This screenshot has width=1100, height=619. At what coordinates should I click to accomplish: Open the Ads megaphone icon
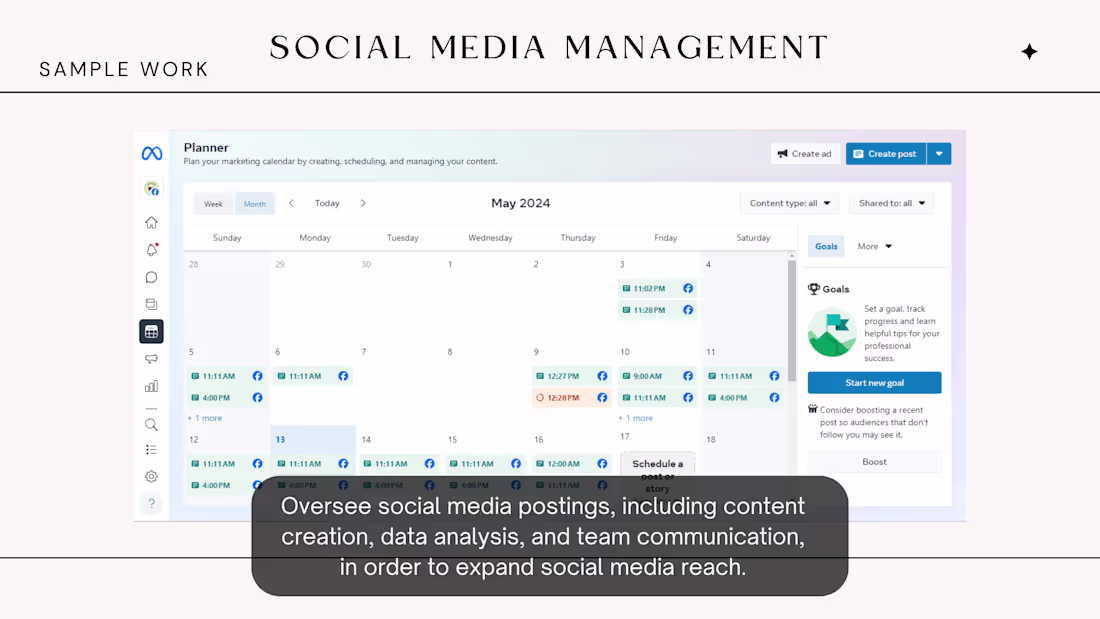point(152,359)
